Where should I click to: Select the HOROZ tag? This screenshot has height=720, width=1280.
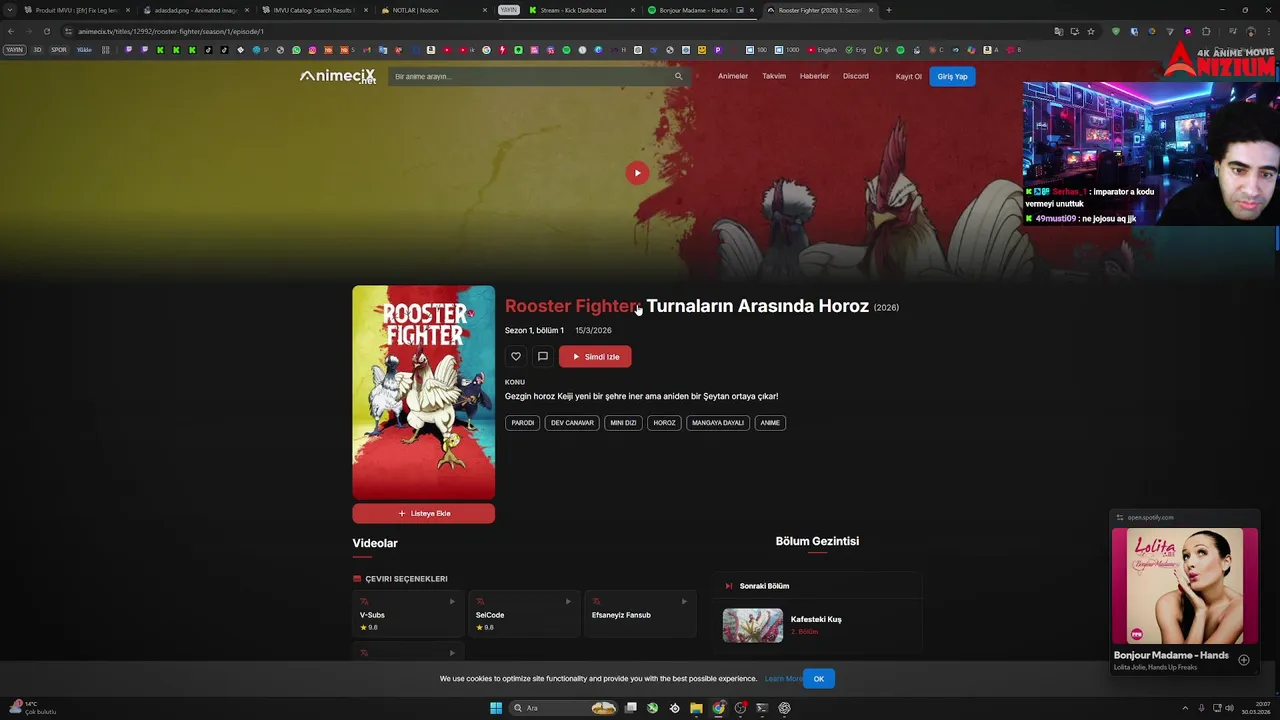665,423
